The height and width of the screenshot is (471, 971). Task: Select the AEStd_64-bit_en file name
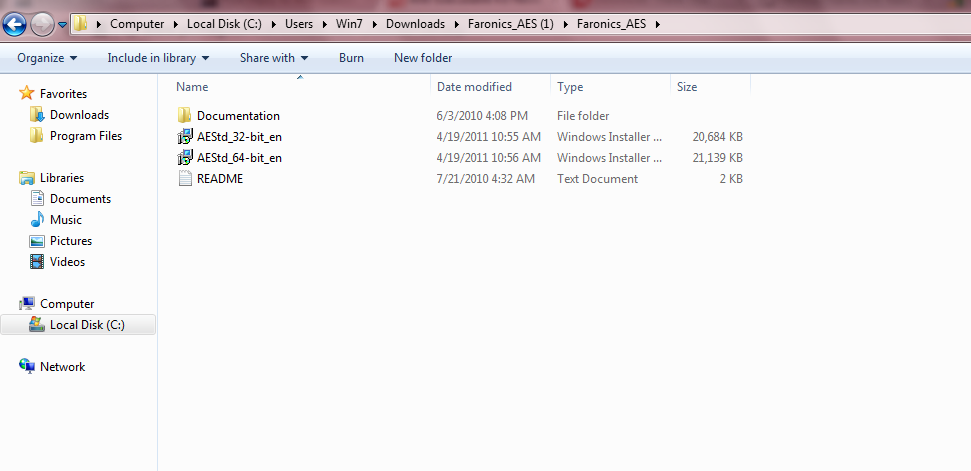click(x=239, y=158)
